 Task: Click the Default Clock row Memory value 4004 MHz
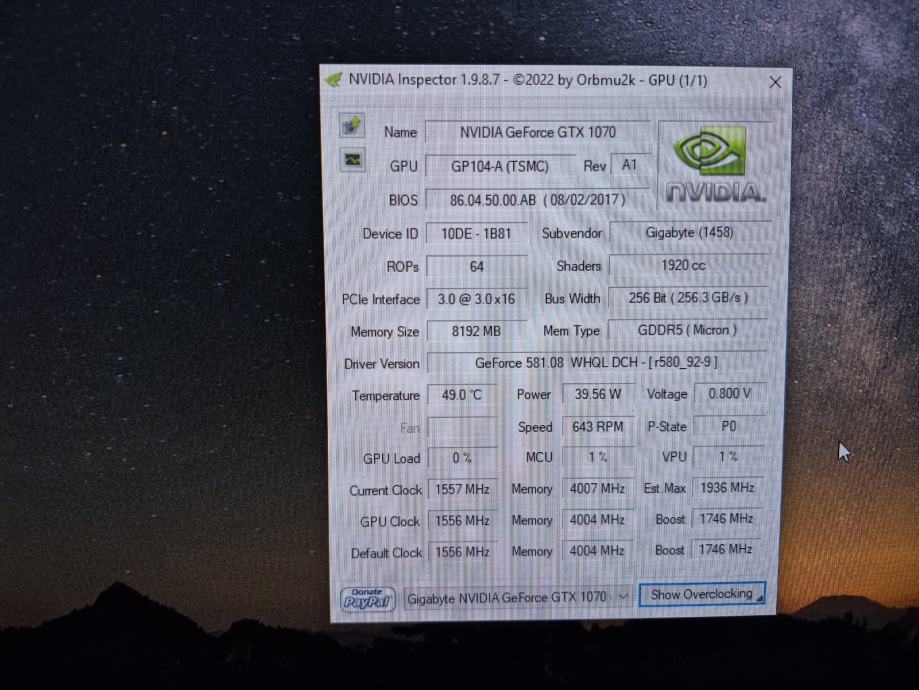[597, 550]
